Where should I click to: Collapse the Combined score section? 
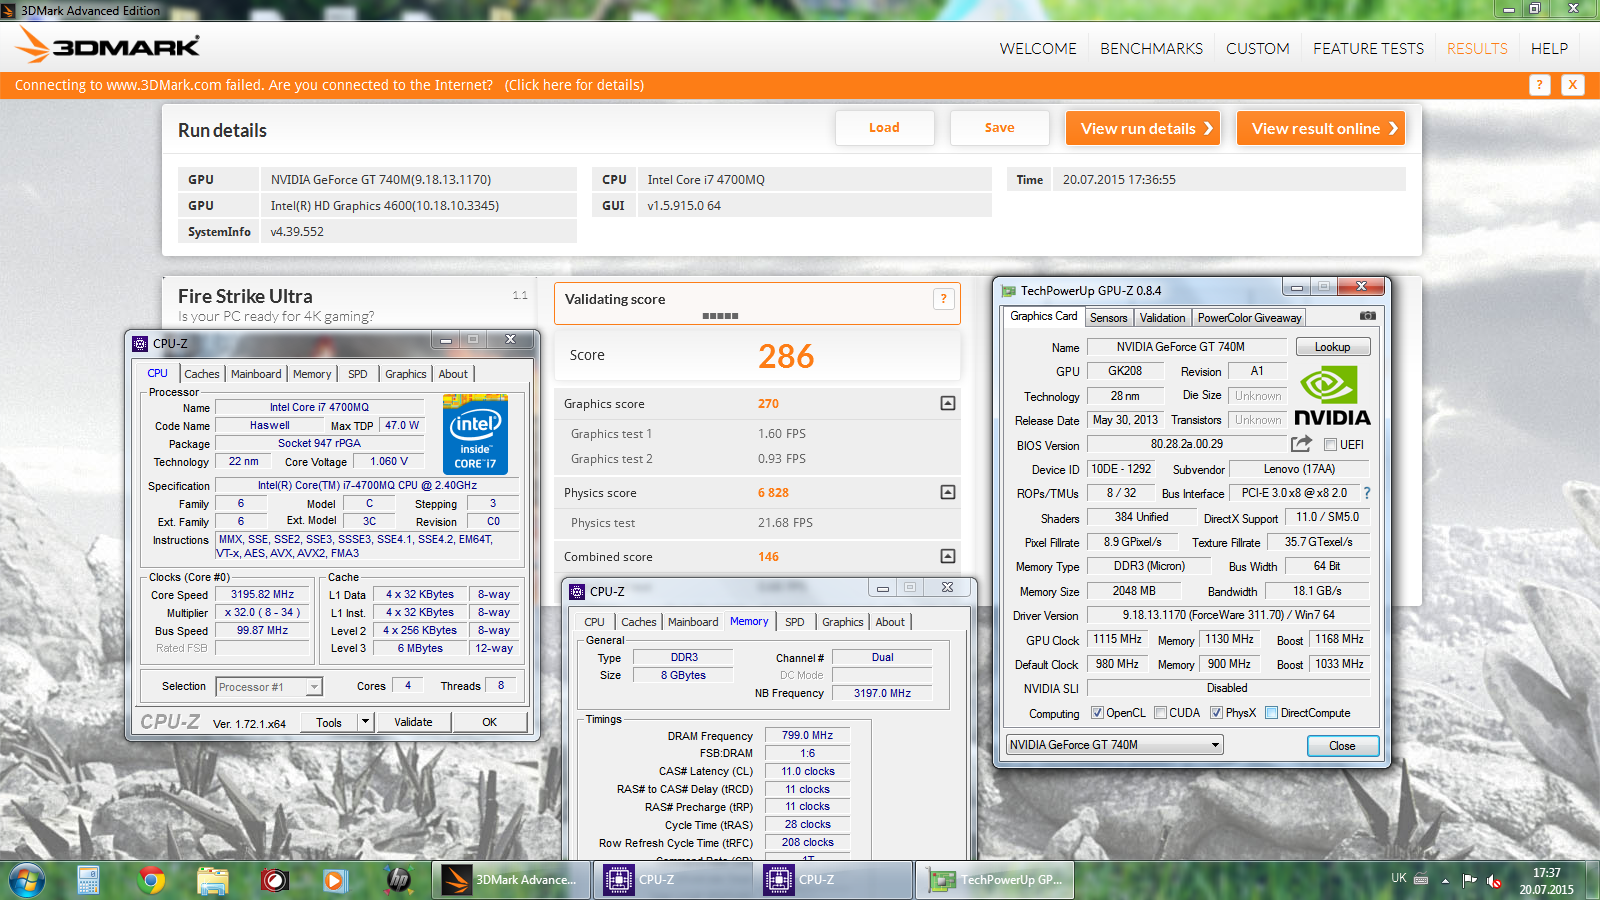pos(948,556)
